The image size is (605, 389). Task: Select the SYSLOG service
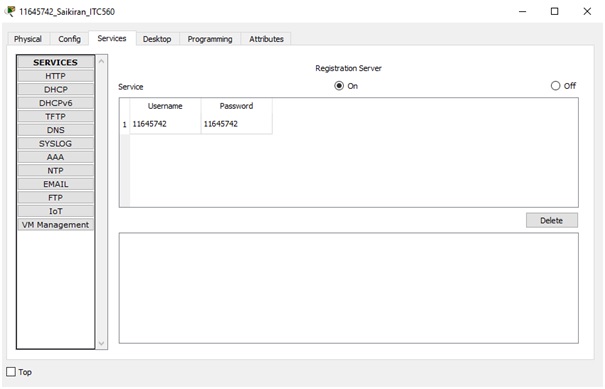(x=56, y=144)
